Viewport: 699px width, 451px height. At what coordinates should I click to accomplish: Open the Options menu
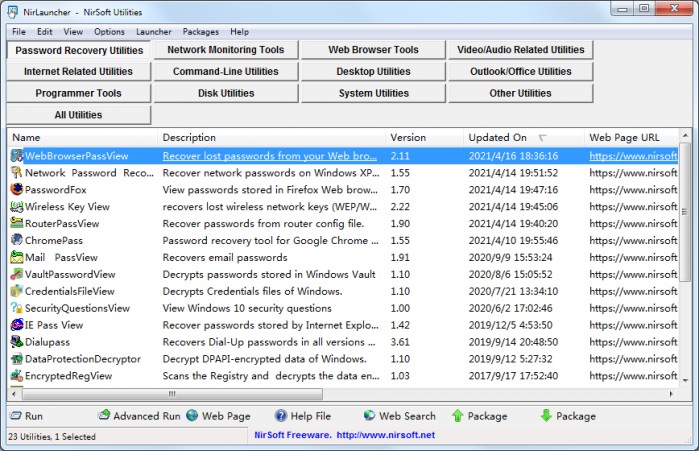coord(109,32)
